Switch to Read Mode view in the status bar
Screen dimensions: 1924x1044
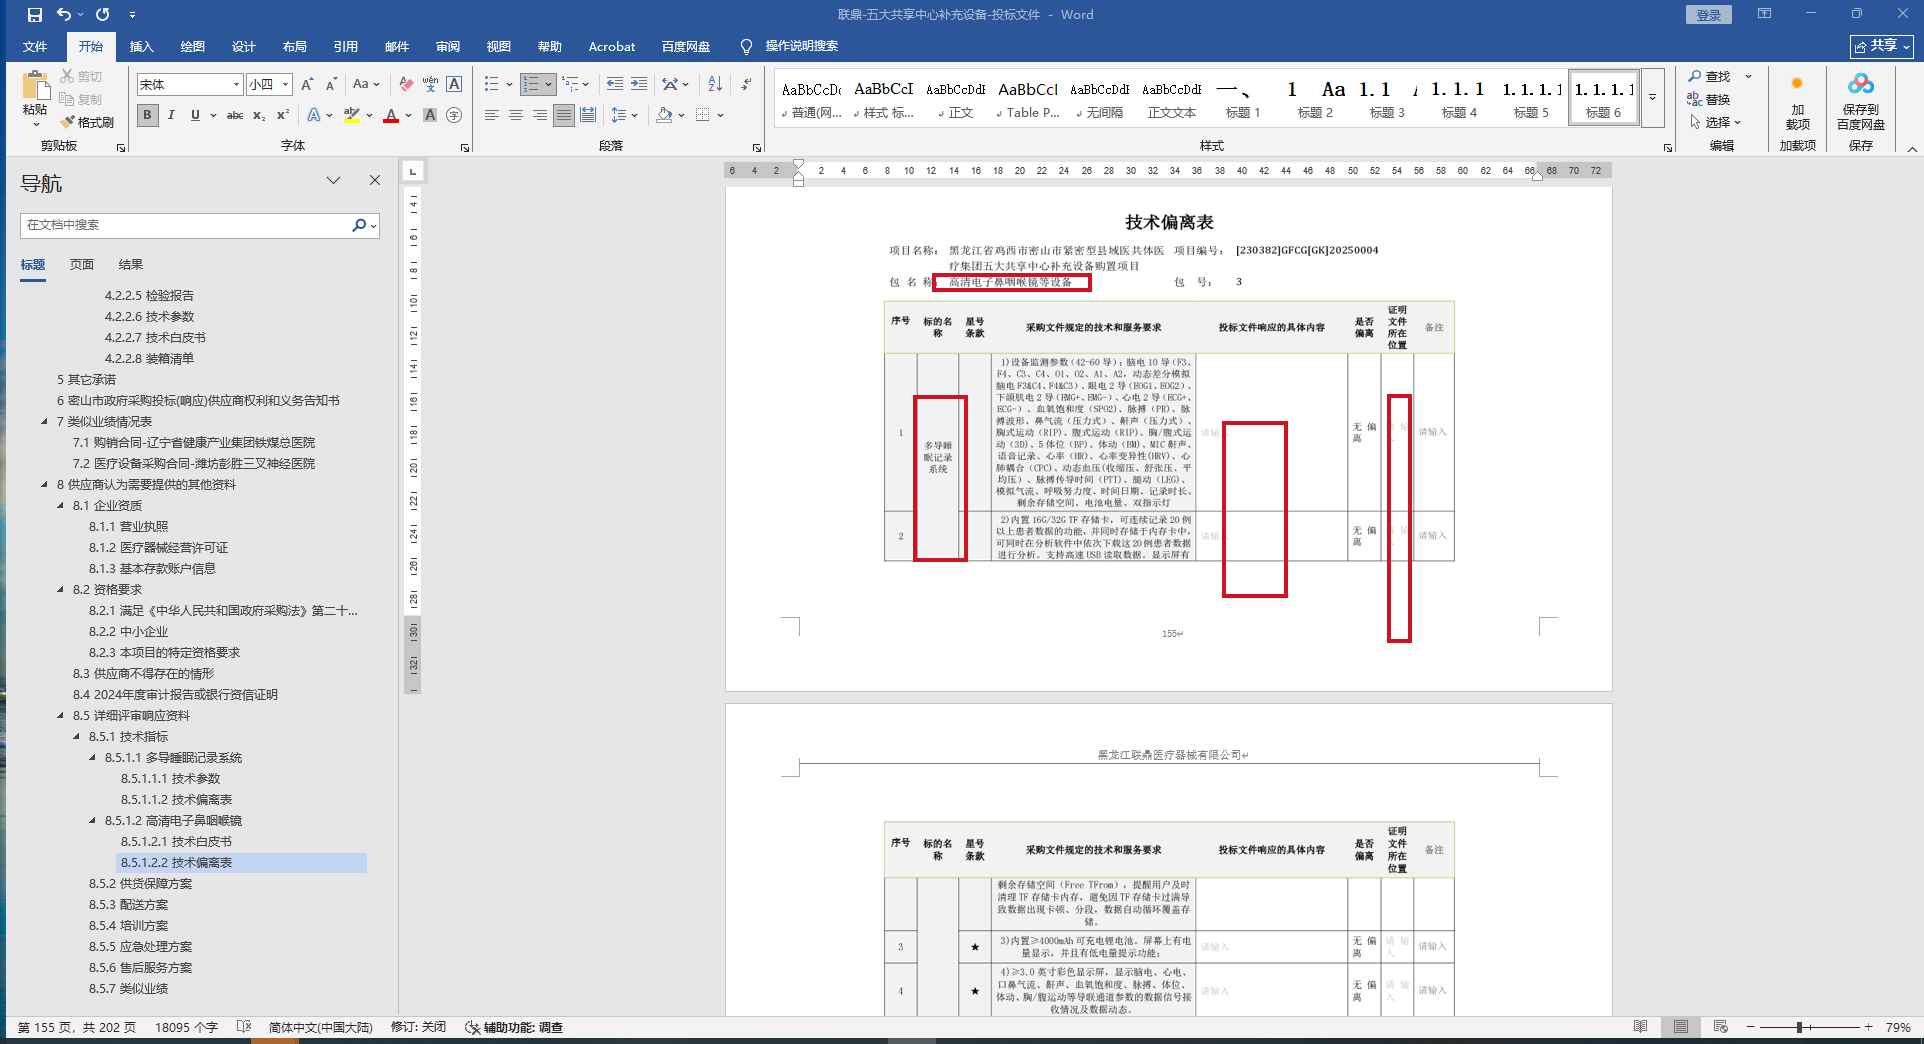[x=1640, y=1027]
